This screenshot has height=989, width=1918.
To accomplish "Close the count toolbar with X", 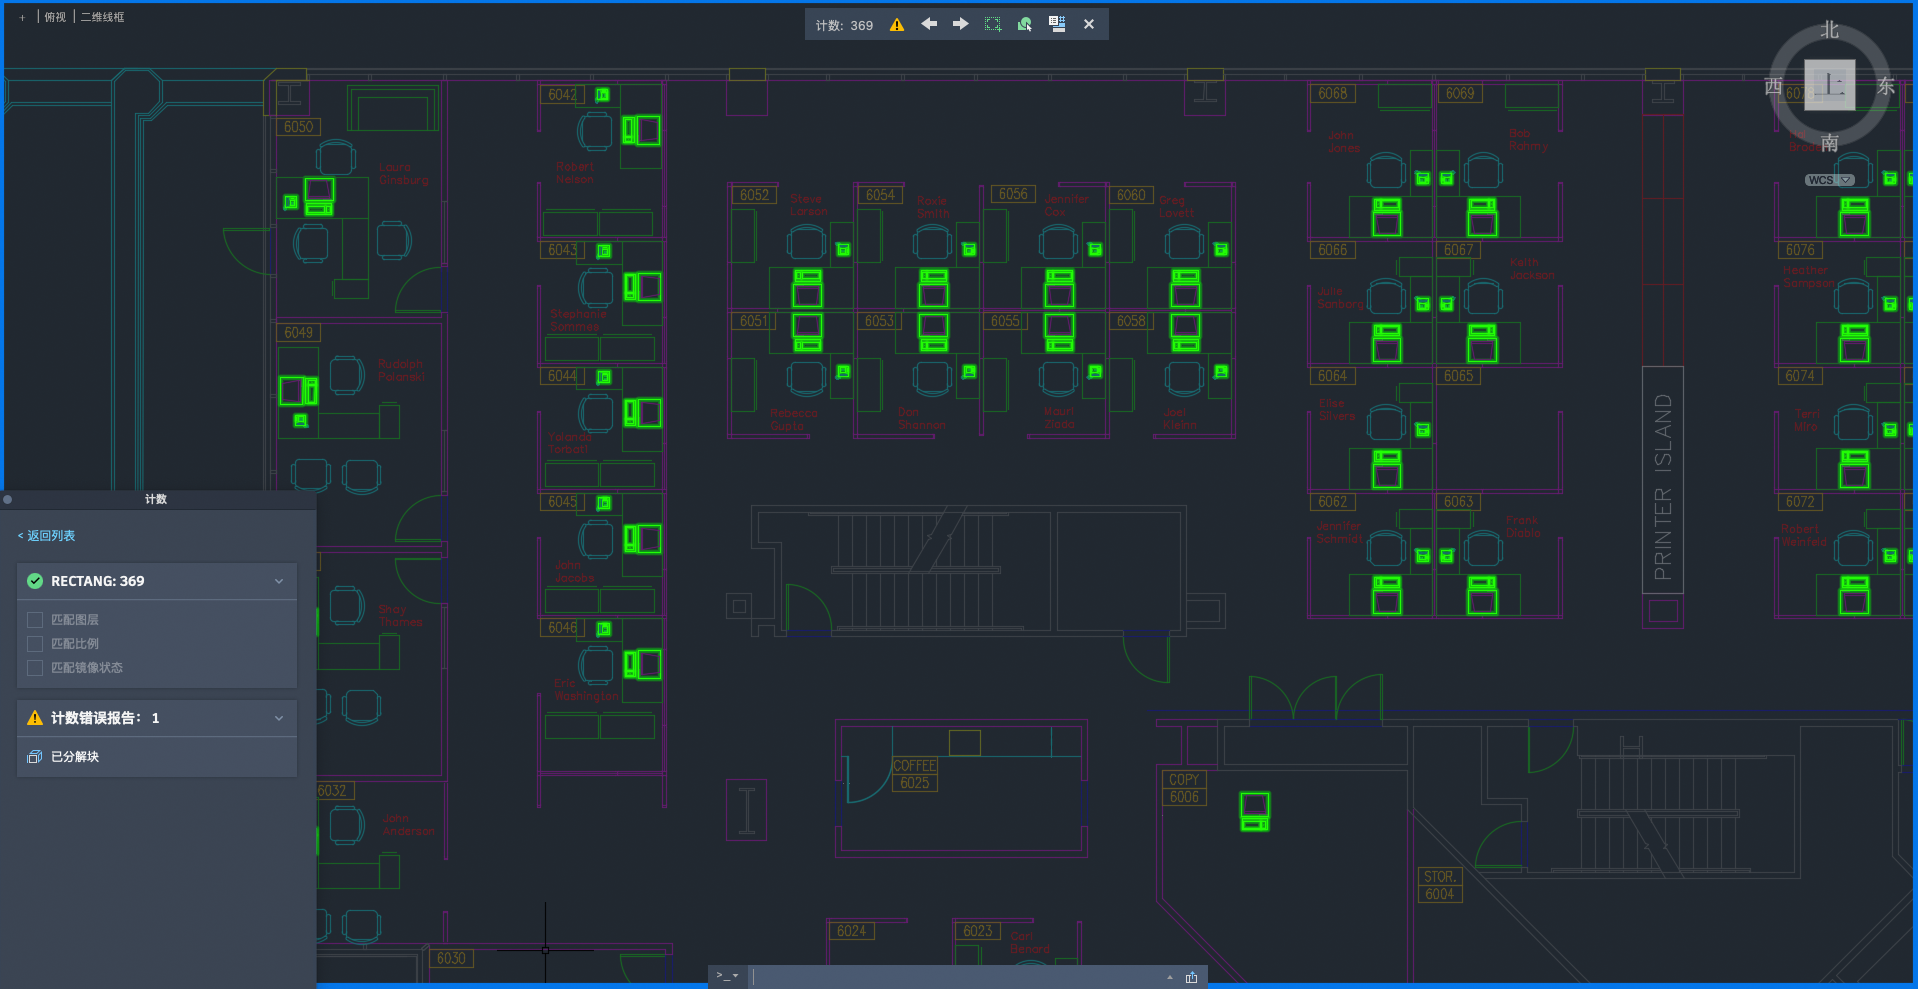I will 1089,24.
